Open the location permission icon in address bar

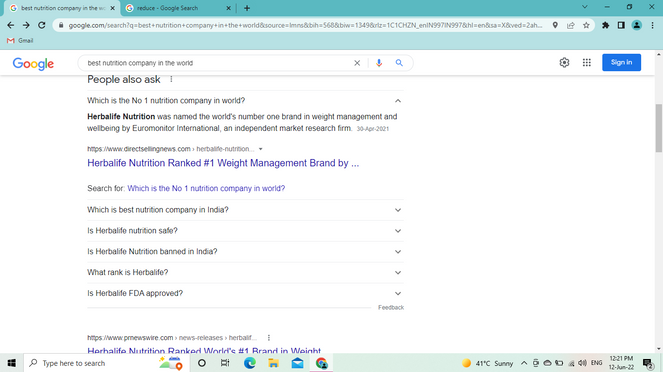click(x=555, y=25)
